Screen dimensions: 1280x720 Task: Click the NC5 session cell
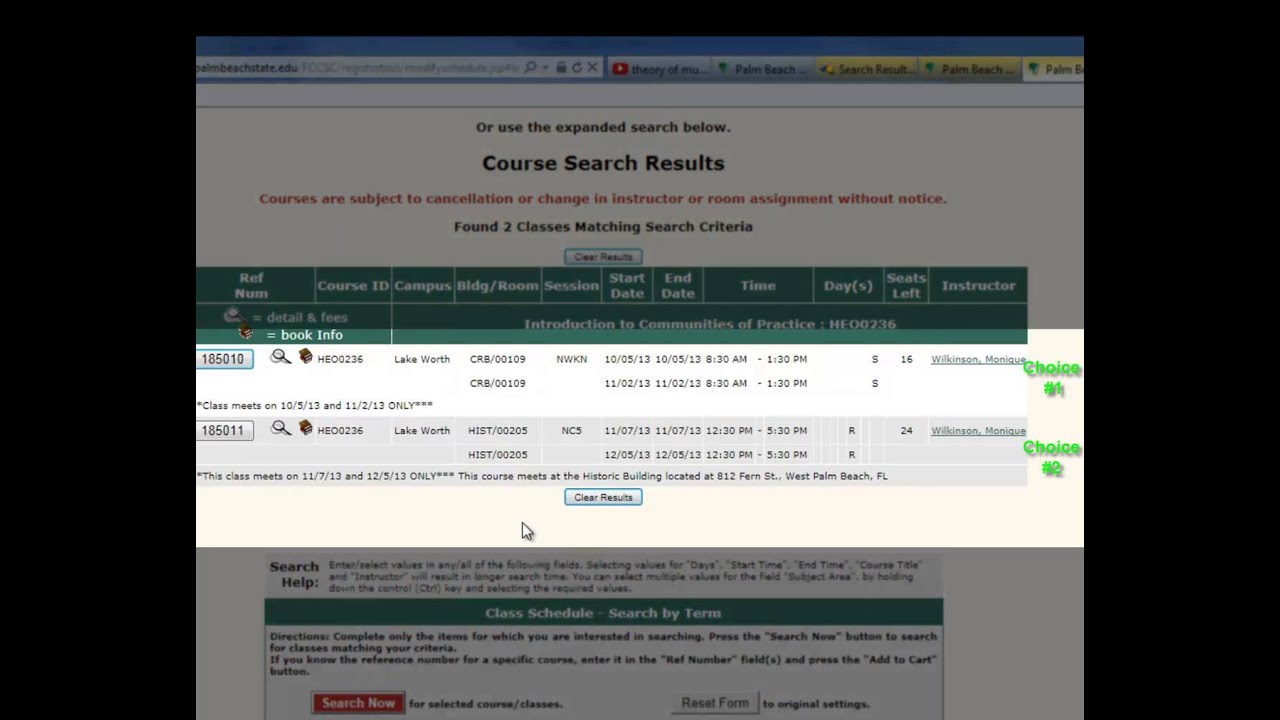point(571,431)
